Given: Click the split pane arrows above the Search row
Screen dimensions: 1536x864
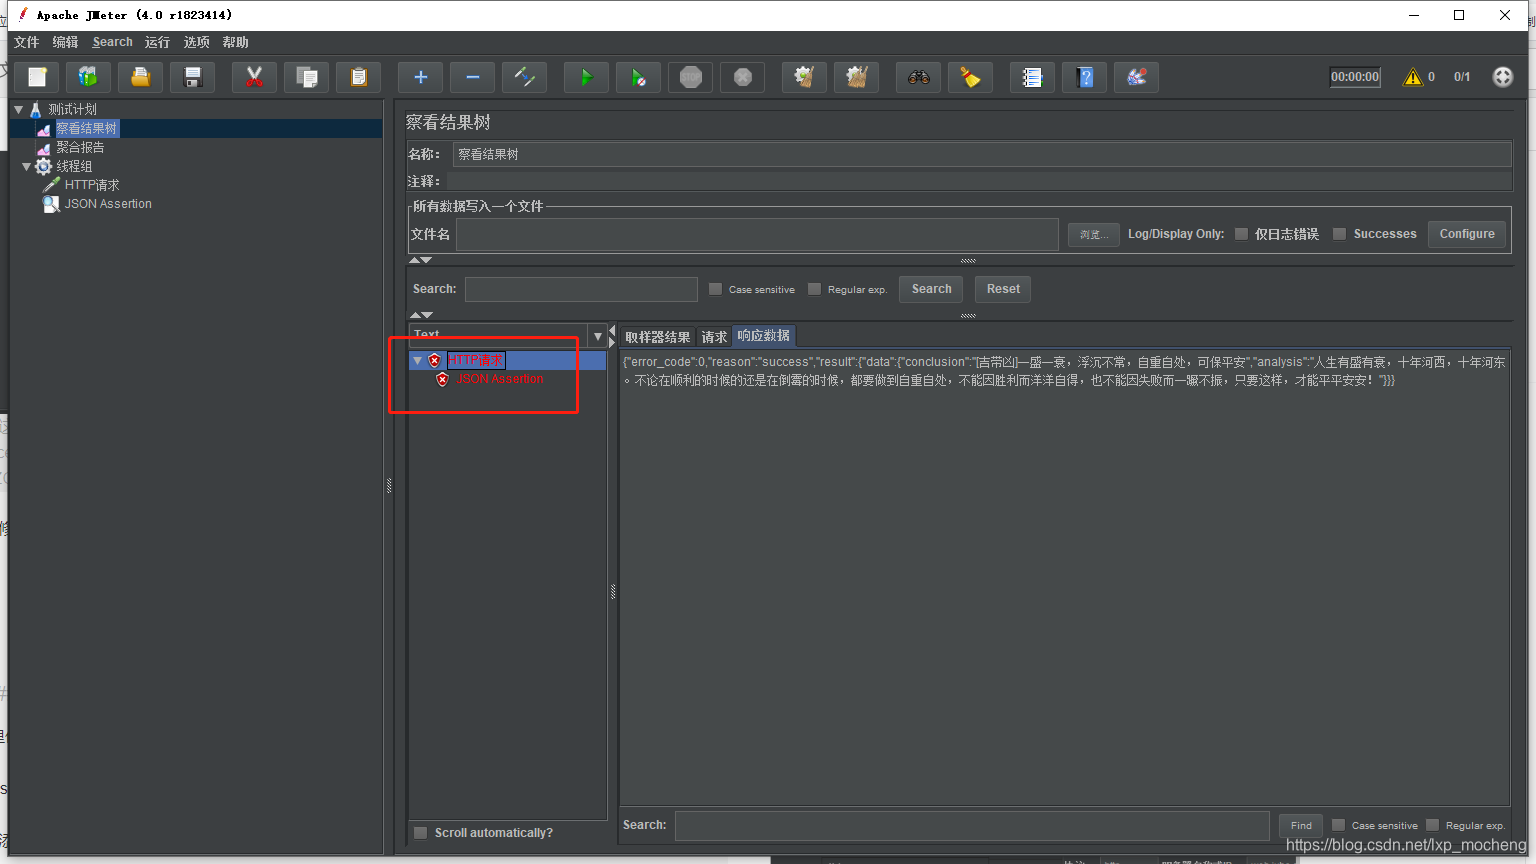Looking at the screenshot, I should pos(421,260).
